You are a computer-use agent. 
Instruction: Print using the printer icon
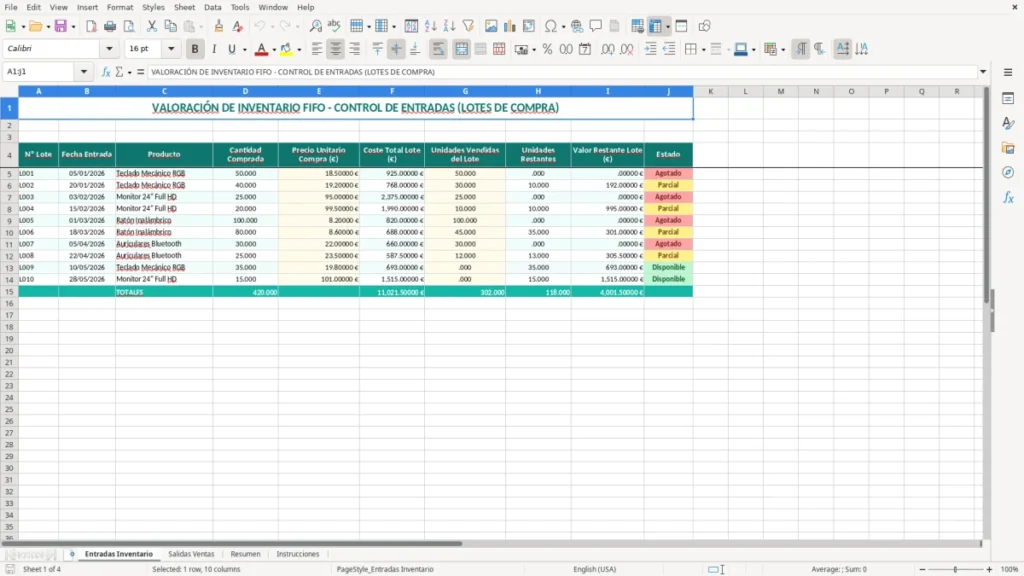point(110,26)
